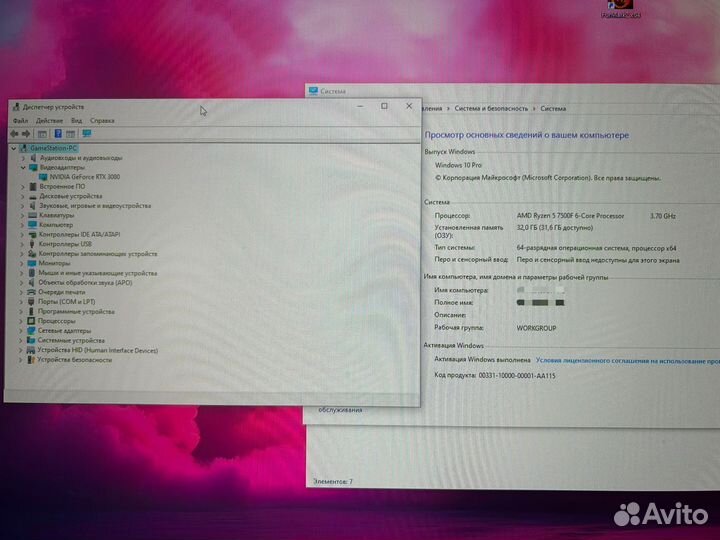Viewport: 720px width, 540px height.
Task: Click the Back arrow in Device Manager toolbar
Action: [x=14, y=134]
